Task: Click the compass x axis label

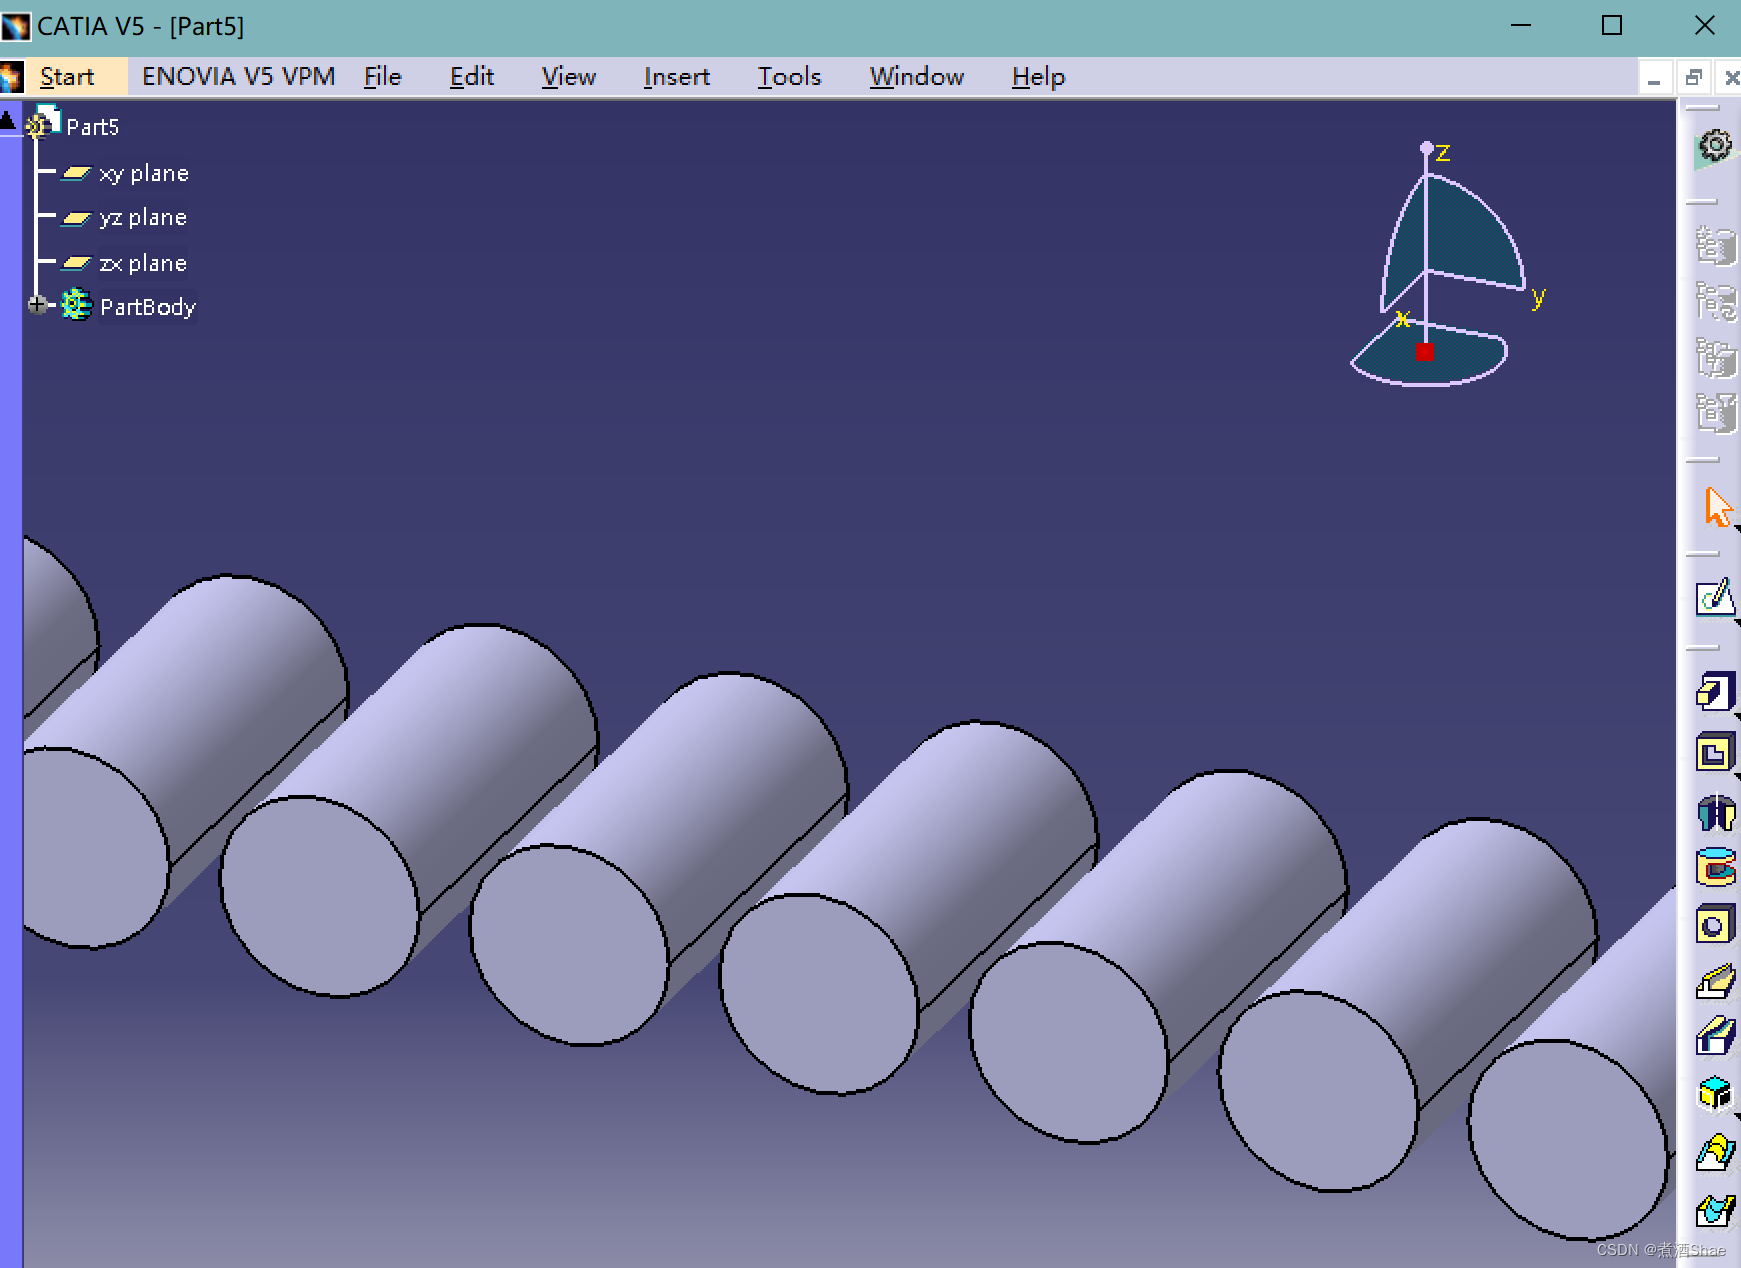Action: point(1403,318)
